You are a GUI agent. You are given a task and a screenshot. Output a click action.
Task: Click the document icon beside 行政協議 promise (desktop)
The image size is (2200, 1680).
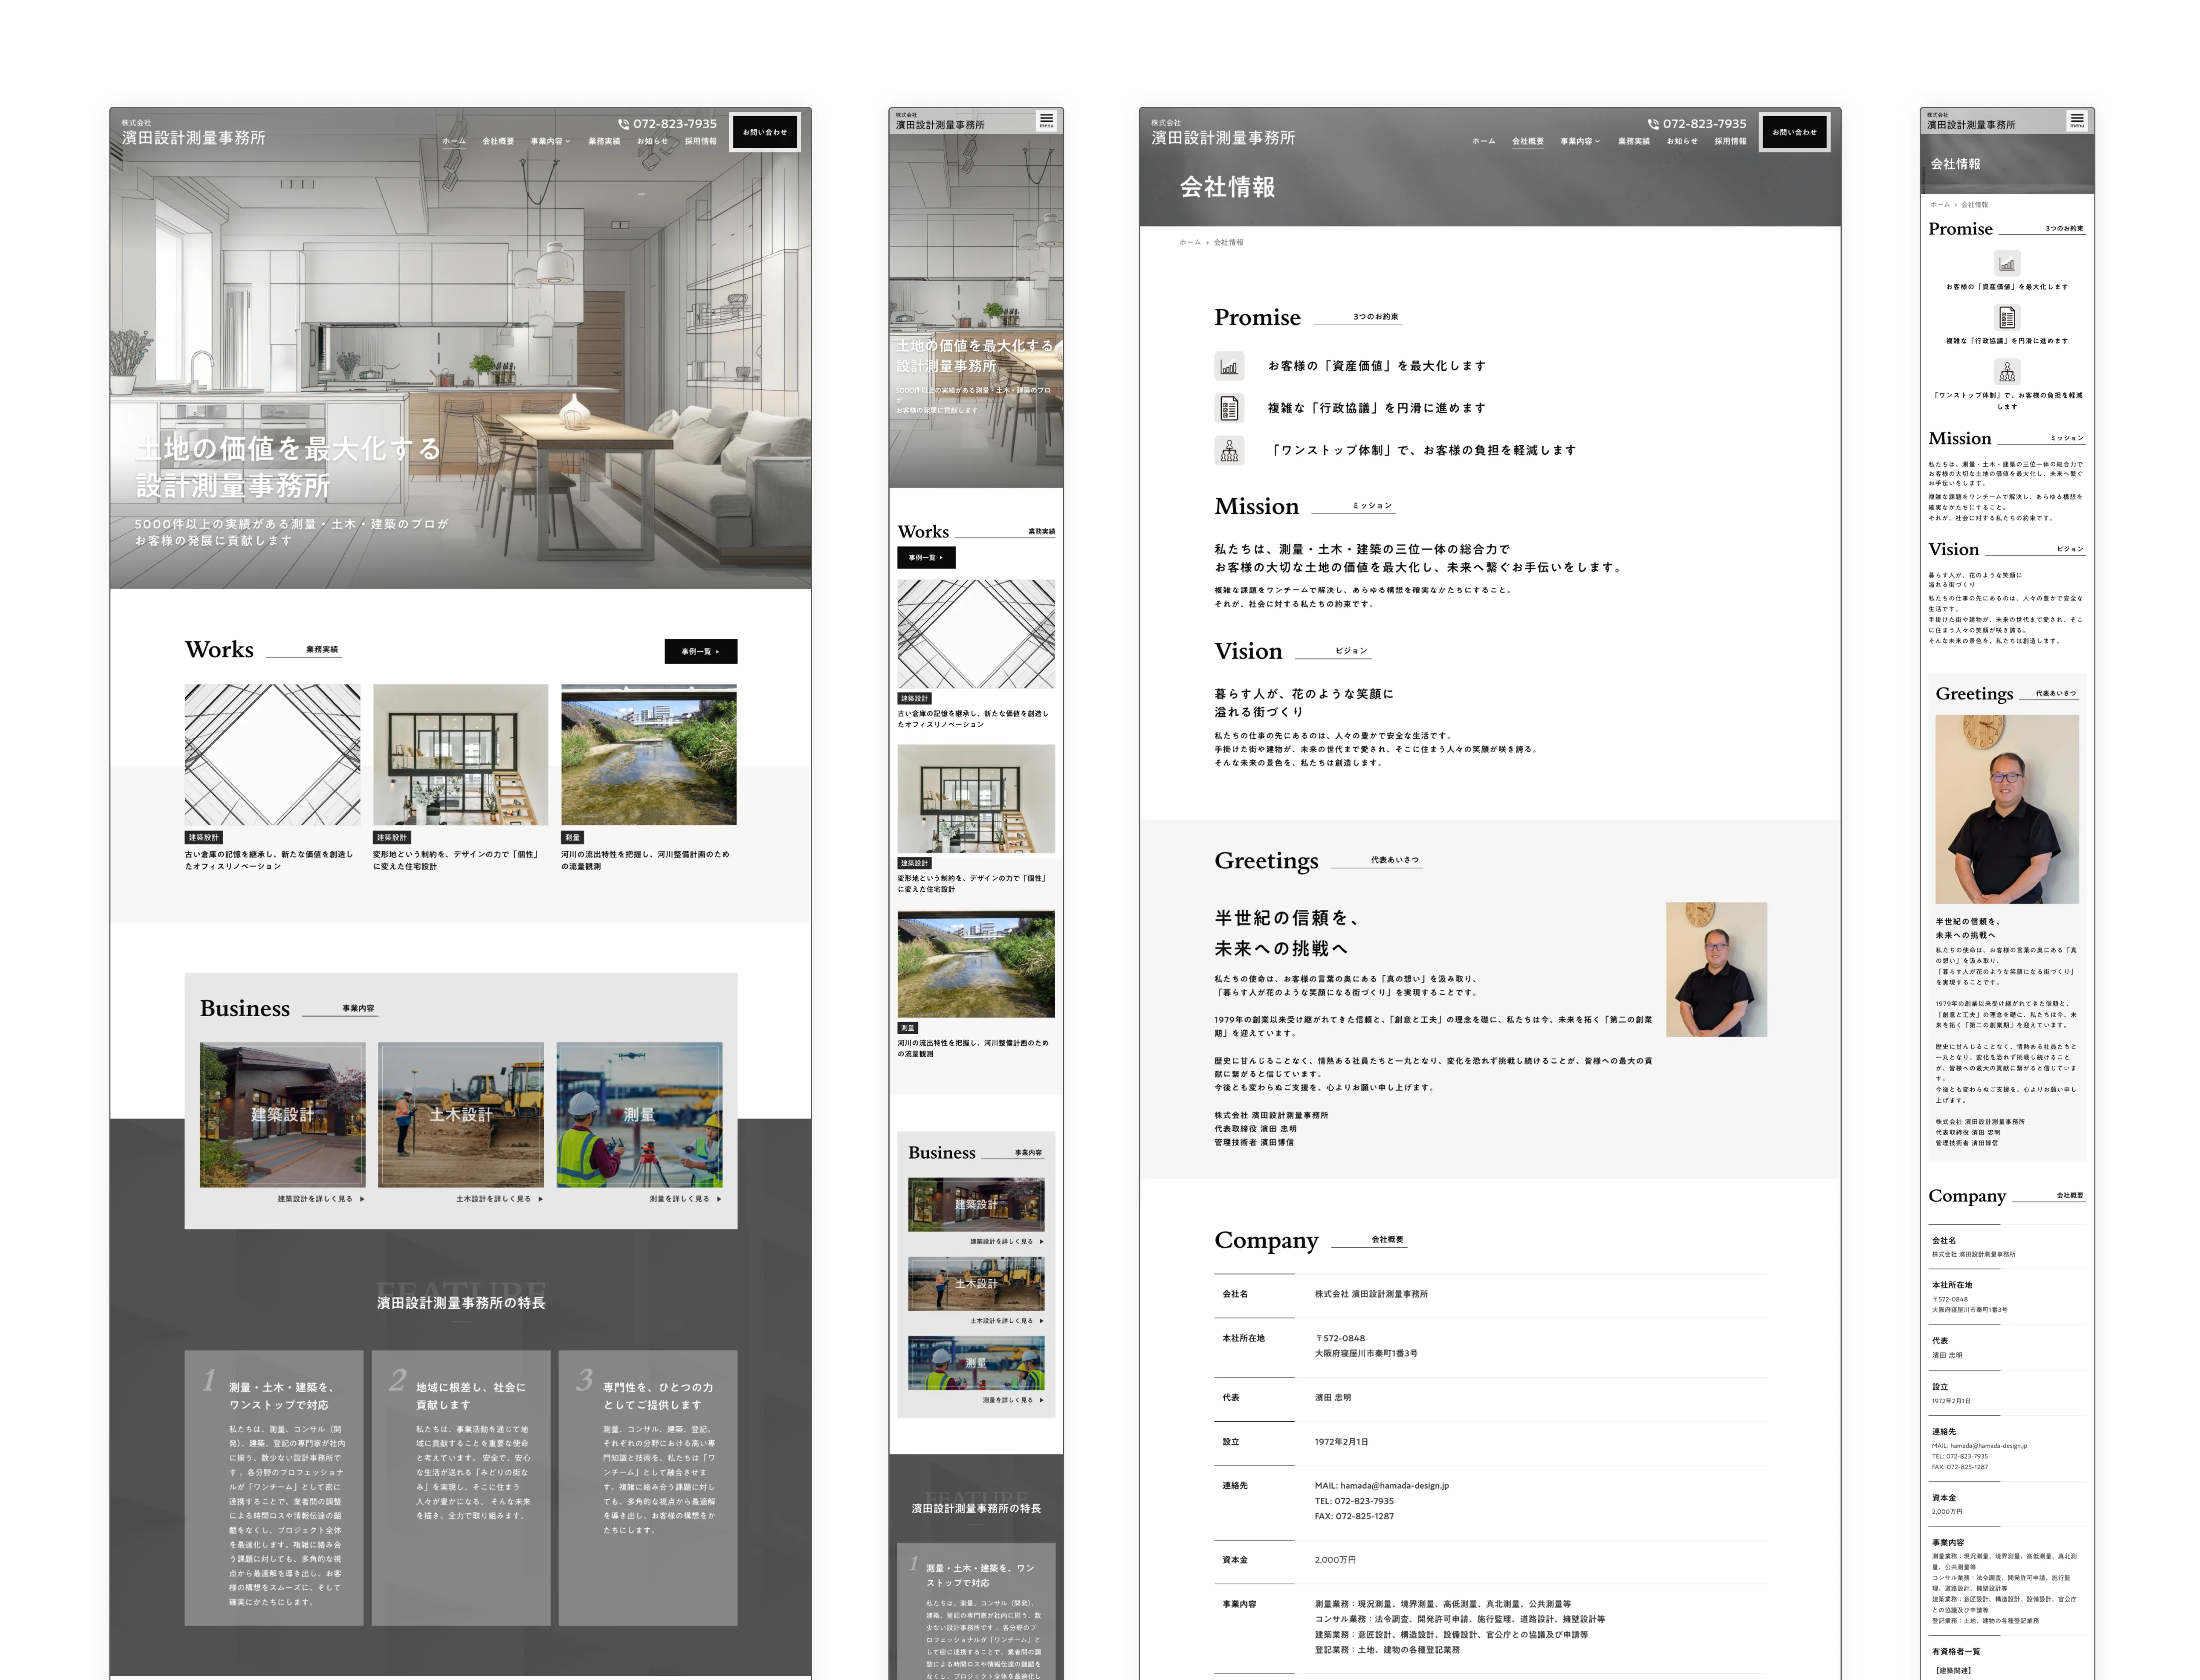[1229, 408]
